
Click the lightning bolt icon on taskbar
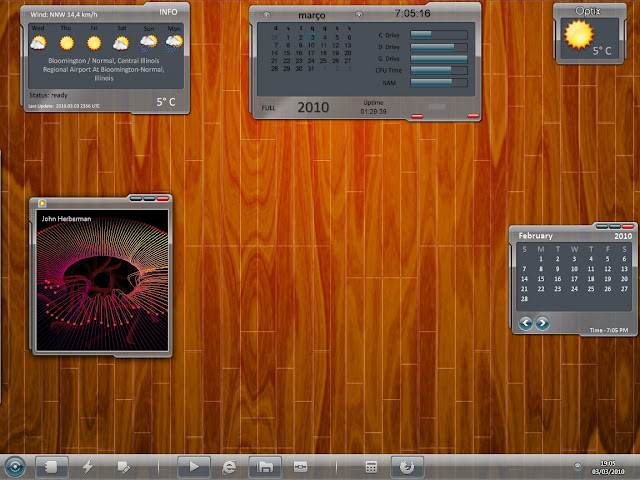pyautogui.click(x=88, y=466)
